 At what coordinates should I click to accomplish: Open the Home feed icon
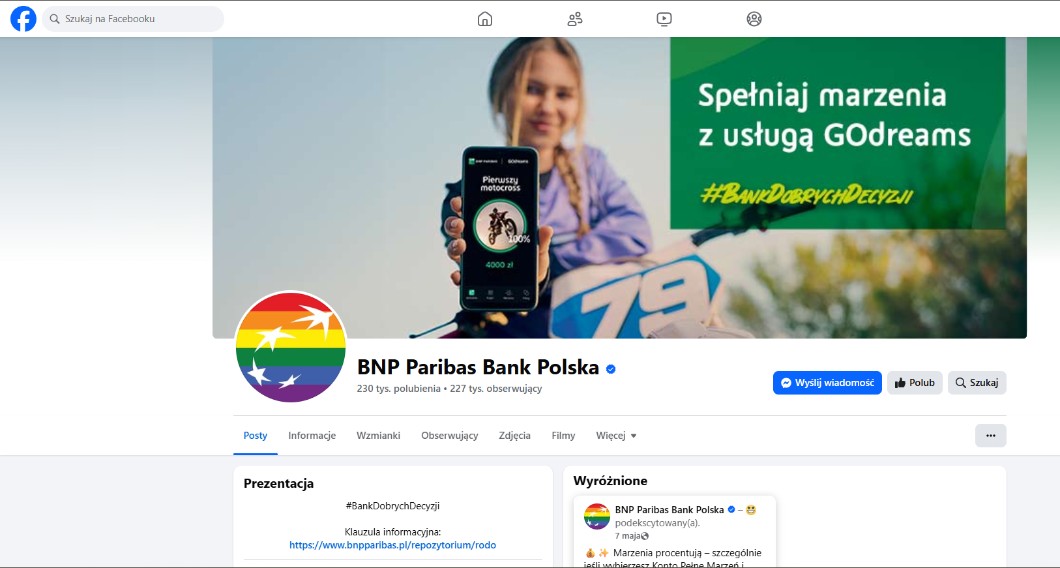coord(485,19)
